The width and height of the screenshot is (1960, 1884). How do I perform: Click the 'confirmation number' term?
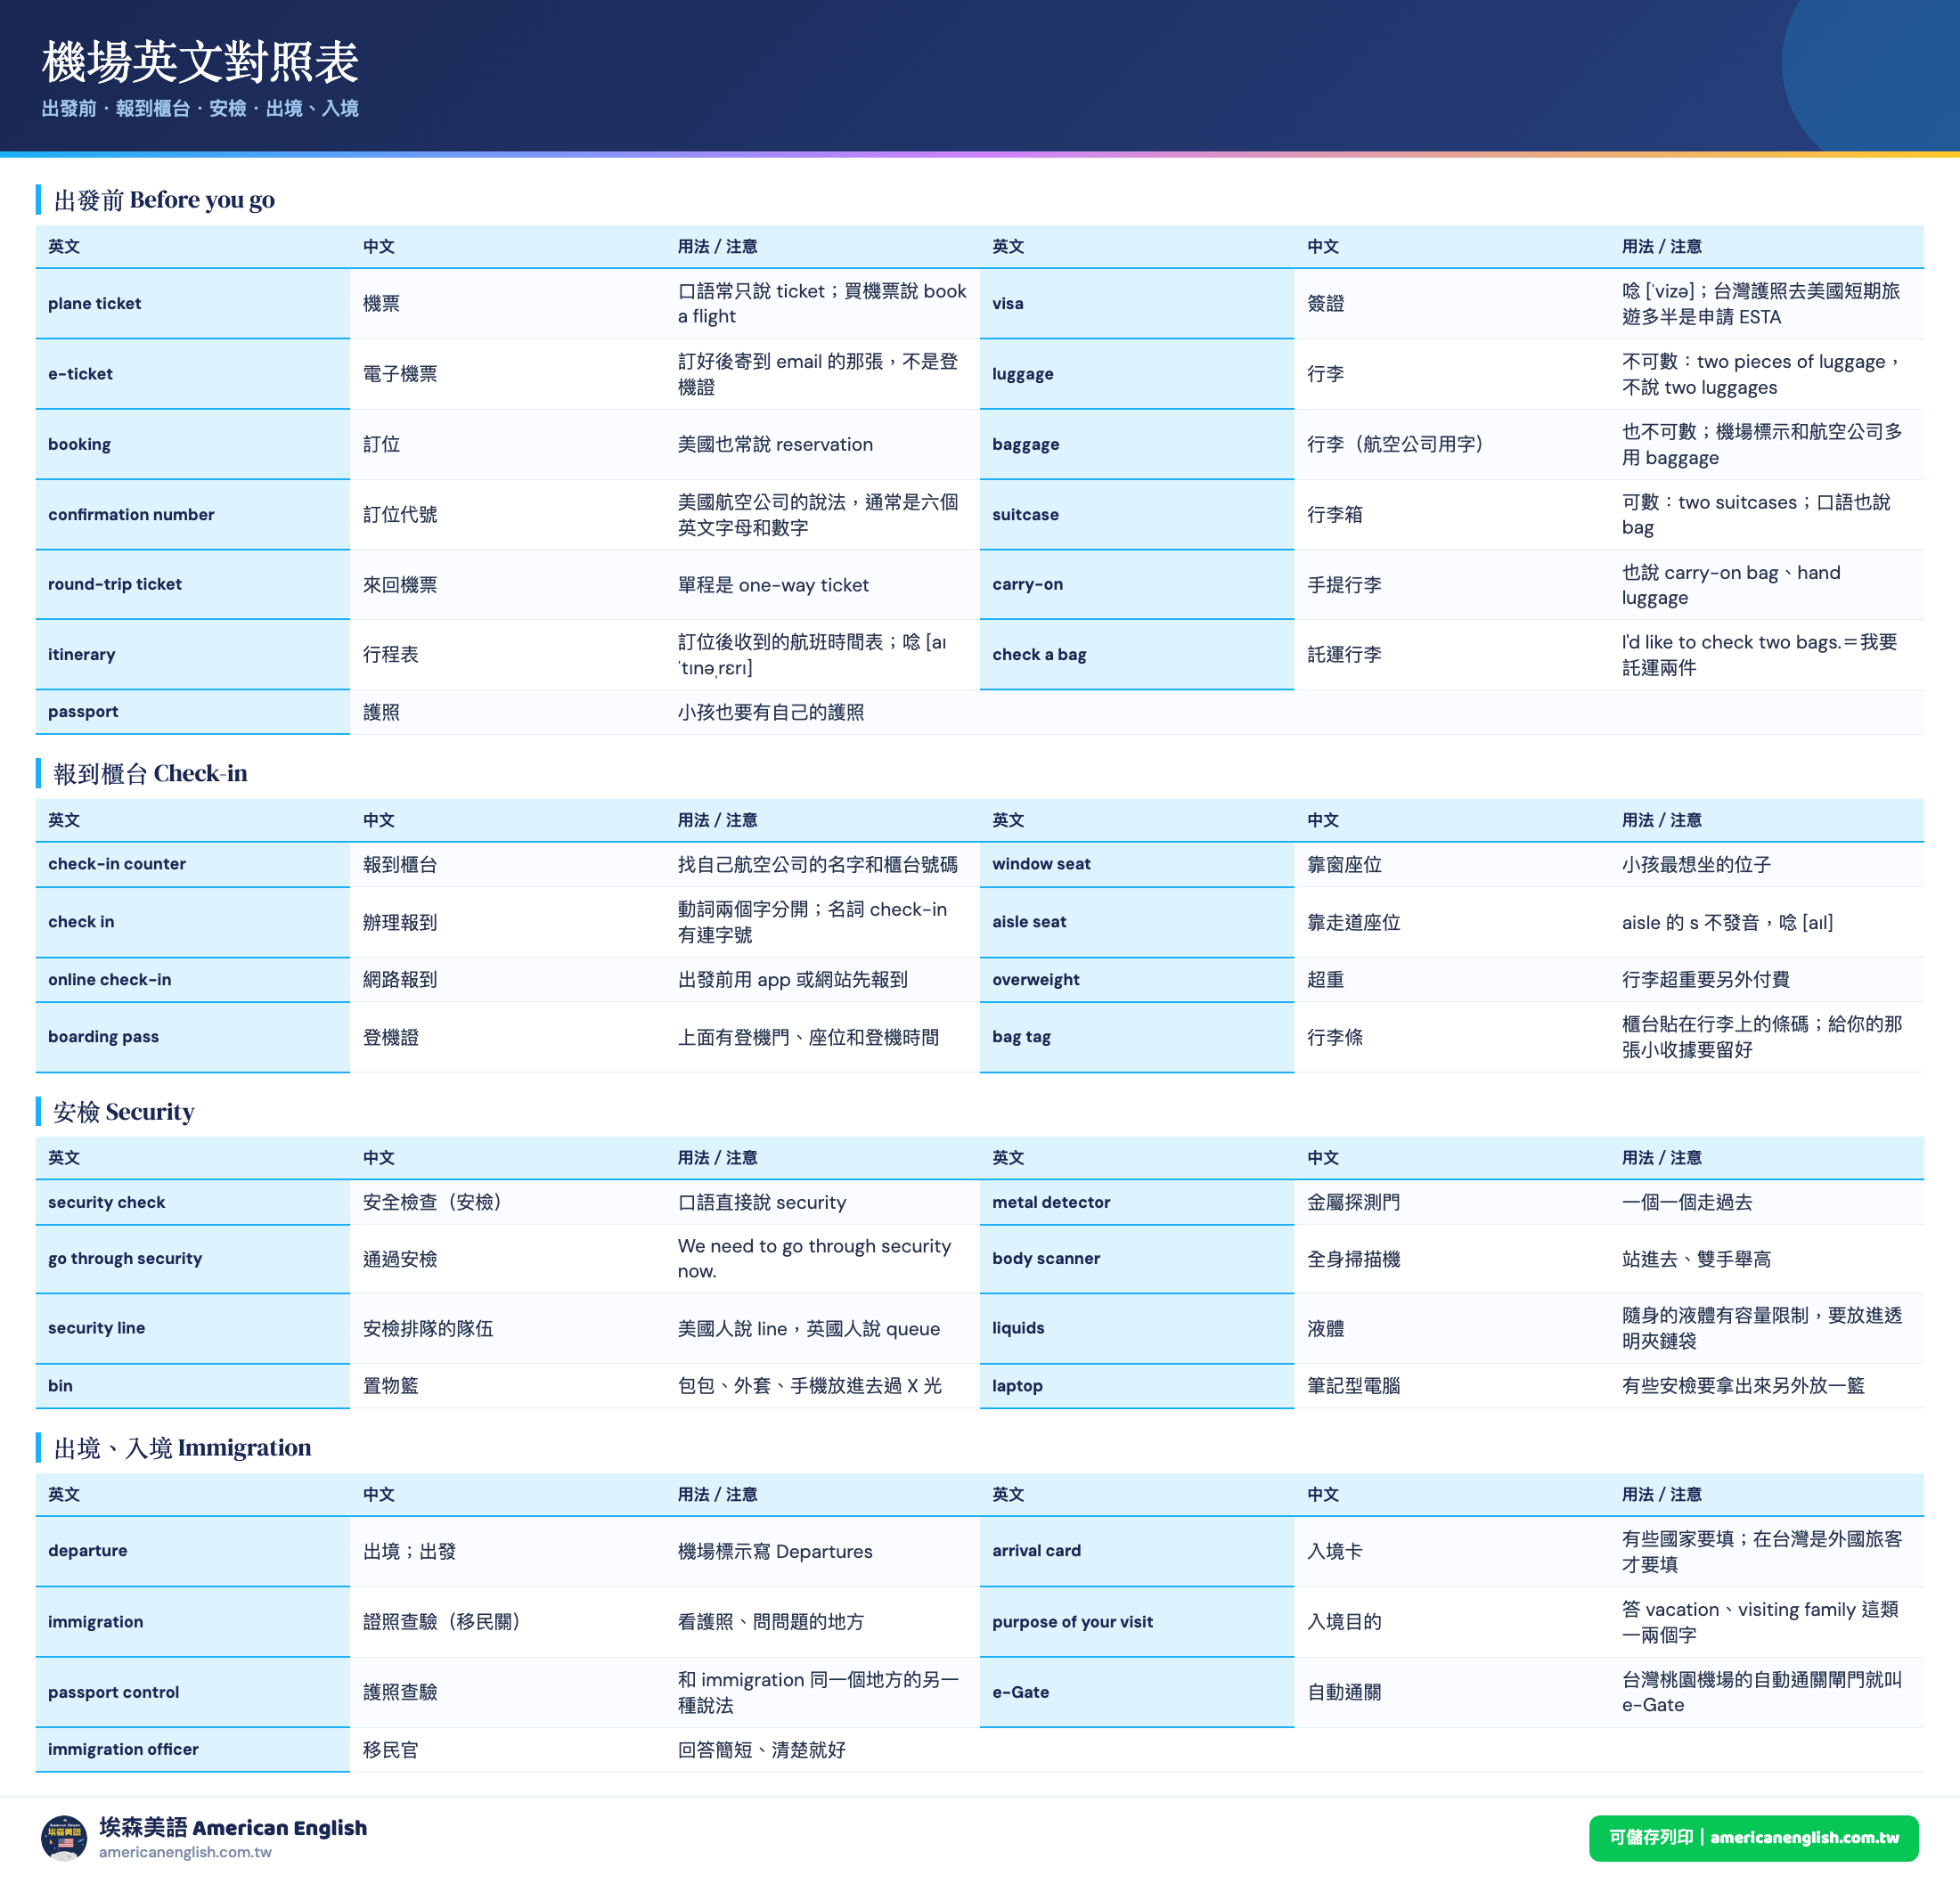pyautogui.click(x=131, y=514)
